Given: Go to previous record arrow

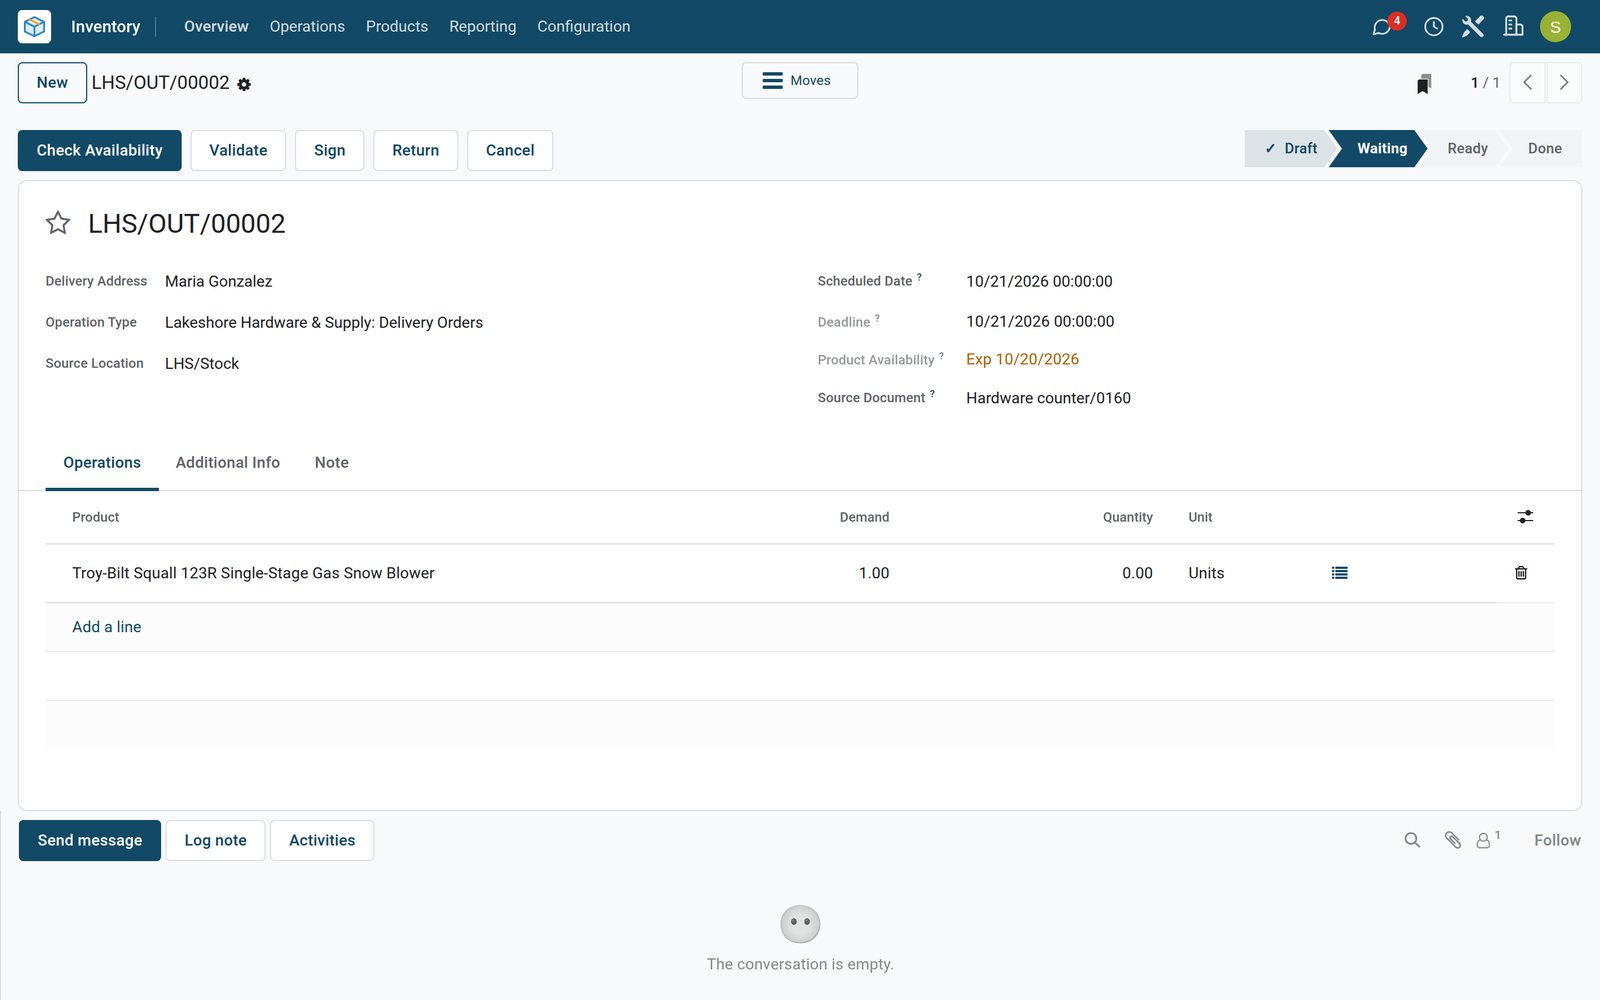Looking at the screenshot, I should [1527, 83].
